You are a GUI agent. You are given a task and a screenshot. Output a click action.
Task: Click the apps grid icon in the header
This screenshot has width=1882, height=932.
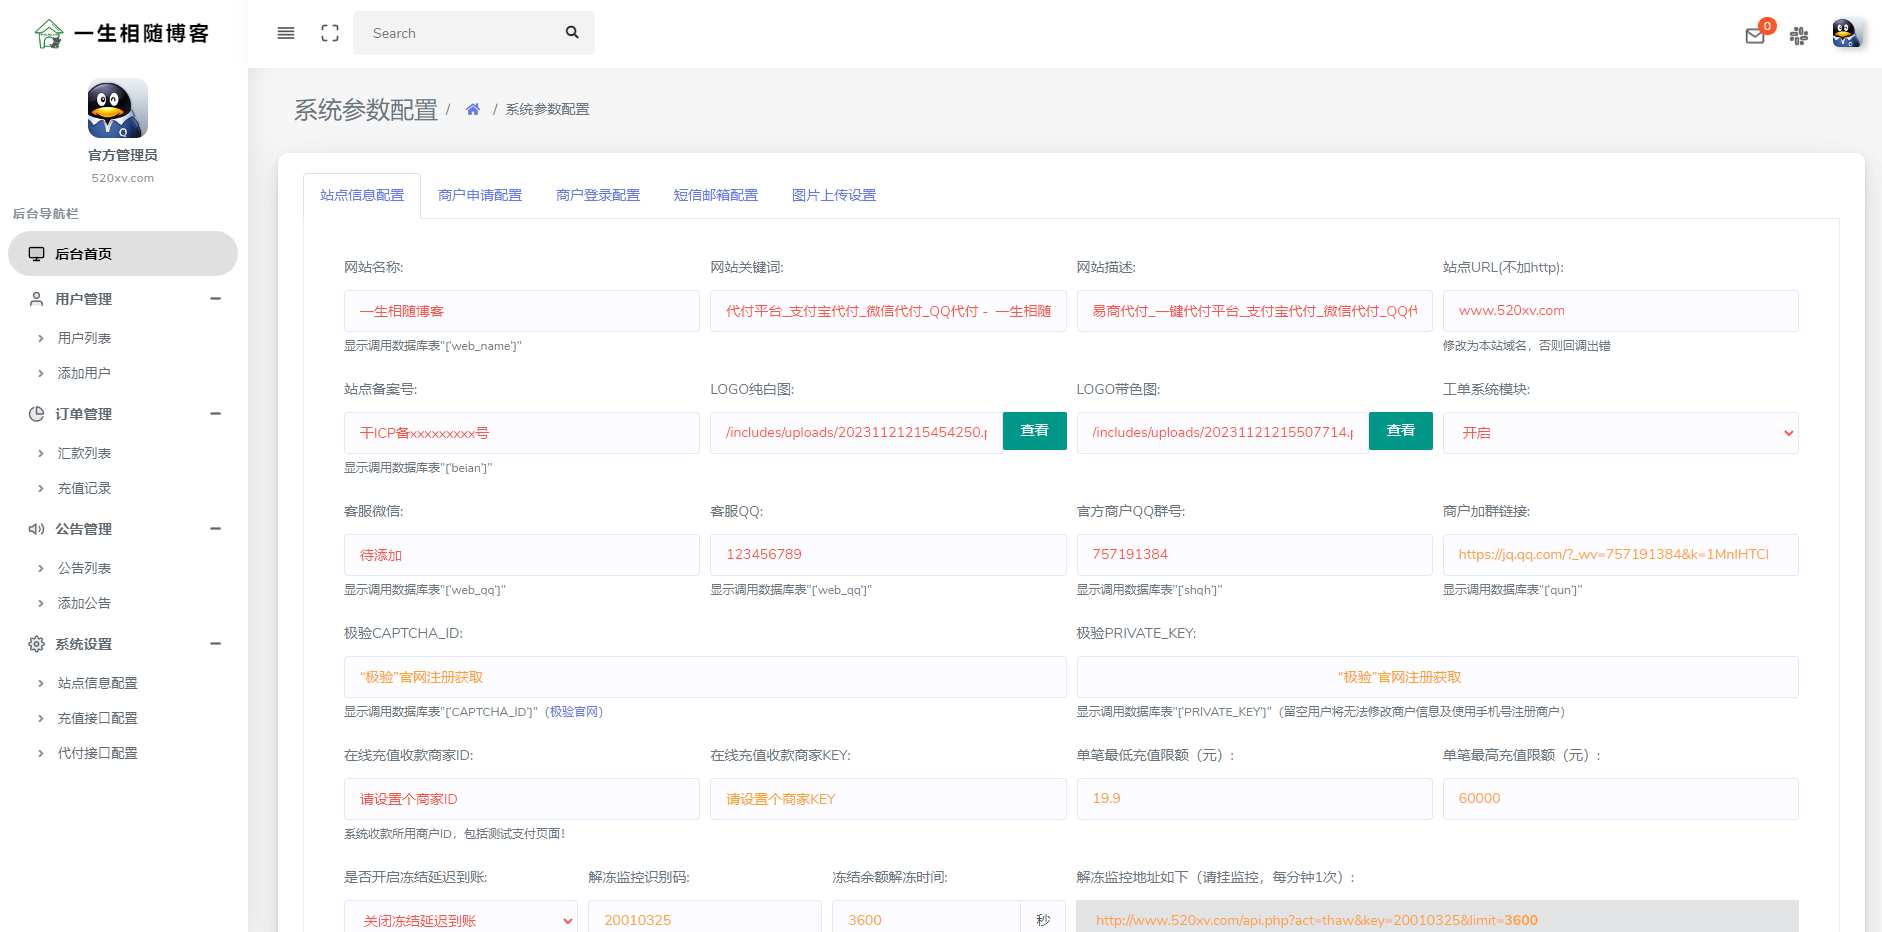click(x=1799, y=35)
